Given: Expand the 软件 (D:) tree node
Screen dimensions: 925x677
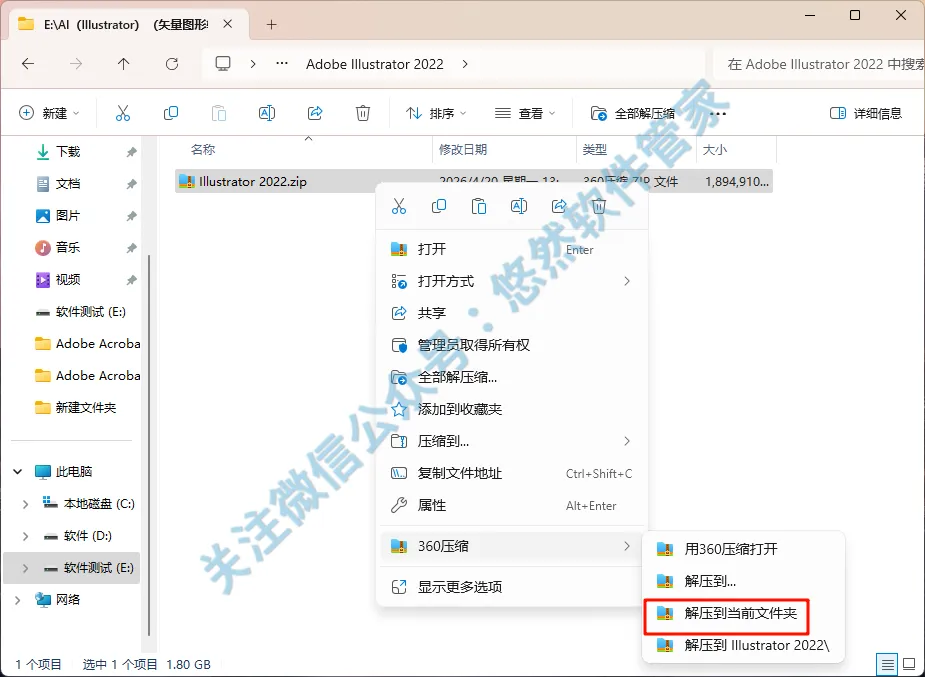Looking at the screenshot, I should pyautogui.click(x=25, y=536).
